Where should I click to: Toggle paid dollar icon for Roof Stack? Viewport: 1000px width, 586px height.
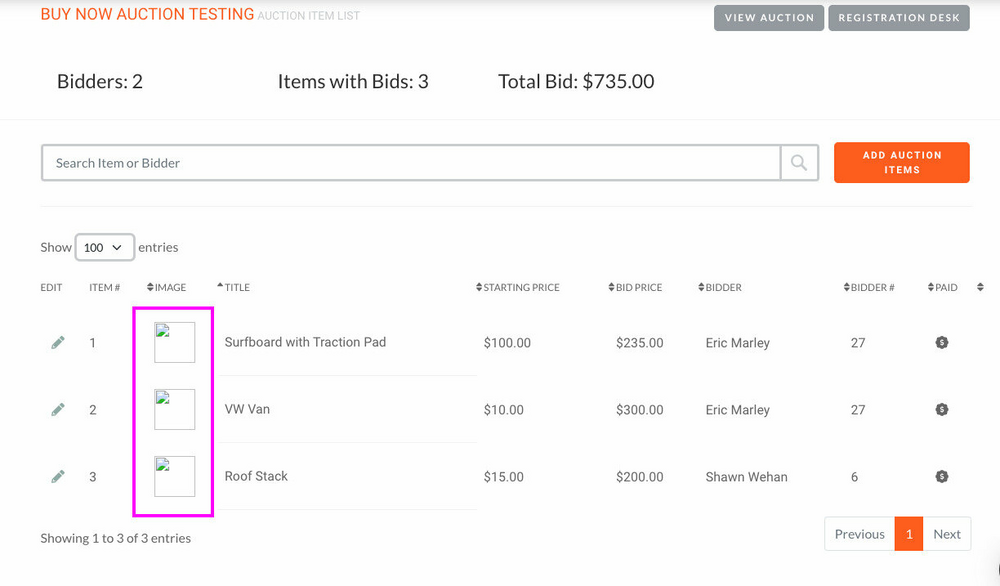coord(941,477)
